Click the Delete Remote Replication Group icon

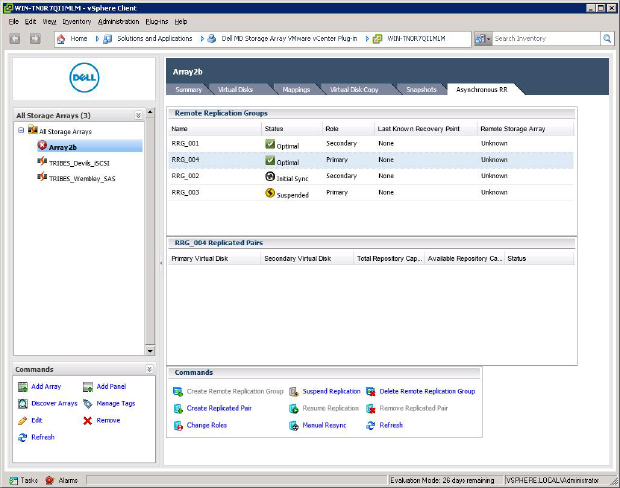(x=372, y=391)
